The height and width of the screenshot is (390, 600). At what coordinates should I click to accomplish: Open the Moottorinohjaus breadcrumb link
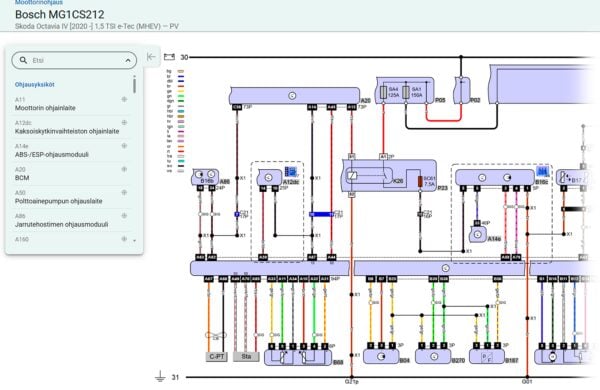click(39, 2)
